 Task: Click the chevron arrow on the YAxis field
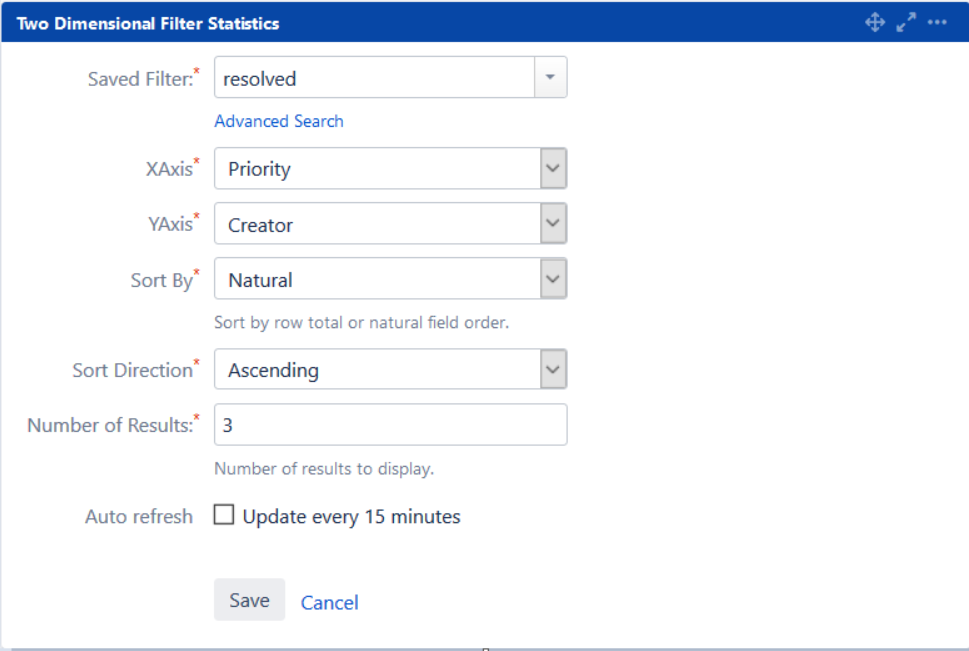click(x=553, y=224)
